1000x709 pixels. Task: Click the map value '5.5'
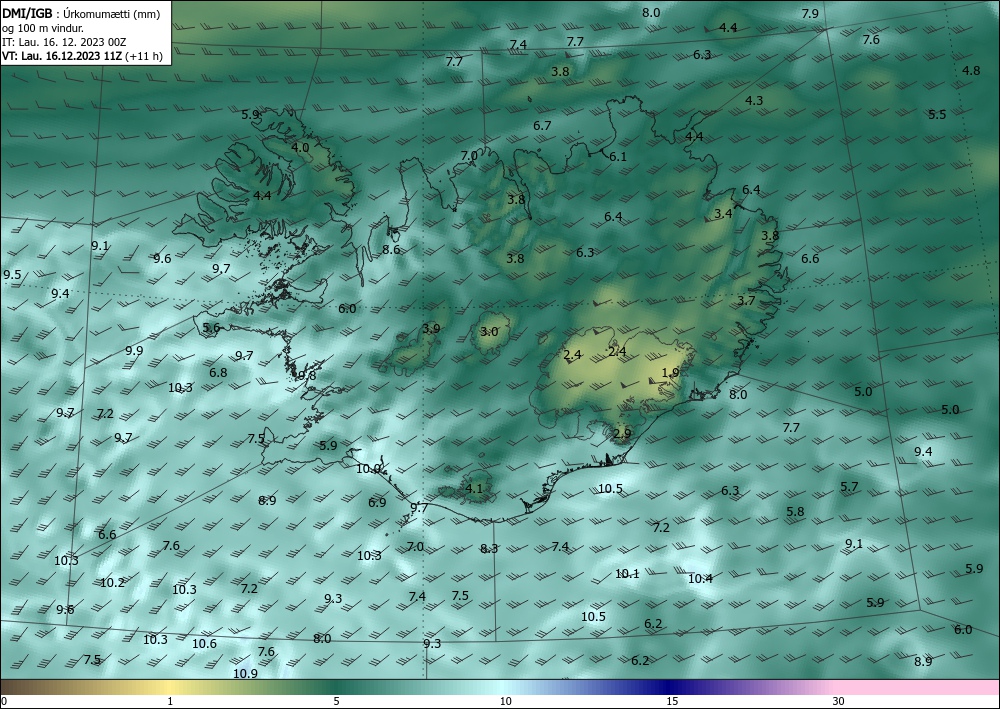point(938,115)
